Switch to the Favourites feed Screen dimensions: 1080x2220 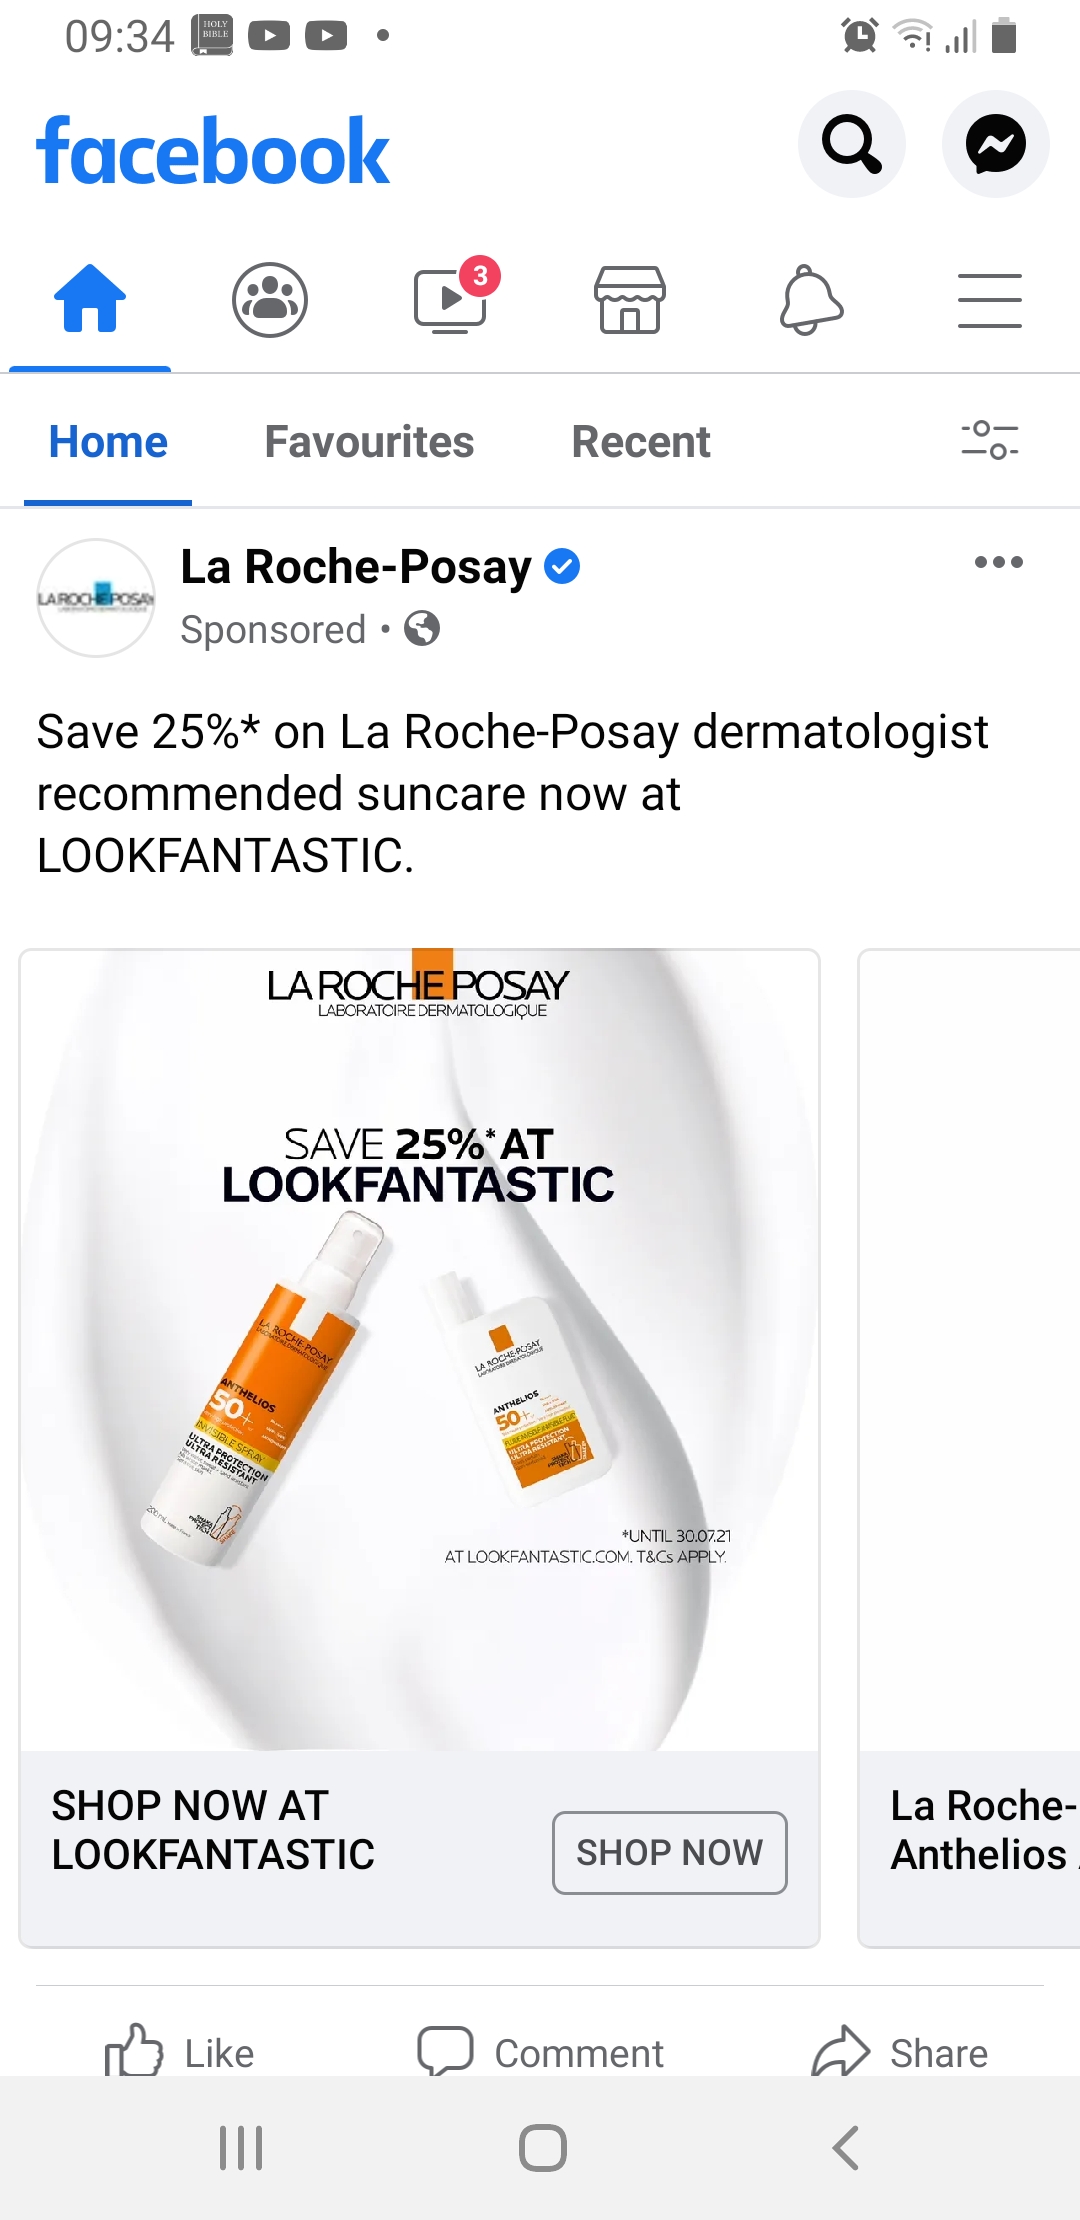tap(369, 442)
